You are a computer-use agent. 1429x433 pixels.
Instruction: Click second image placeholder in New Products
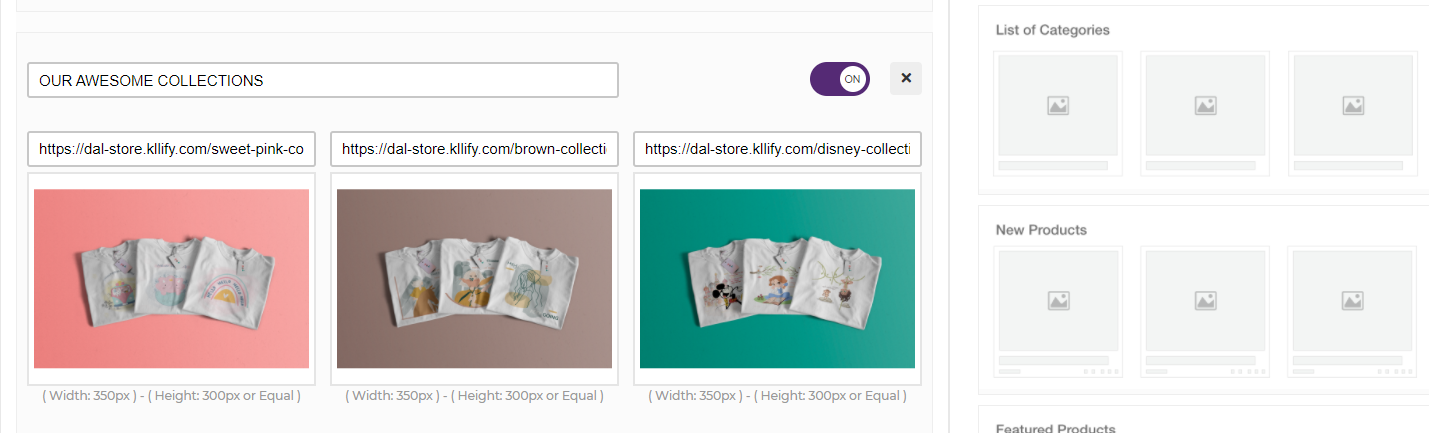[x=1205, y=300]
